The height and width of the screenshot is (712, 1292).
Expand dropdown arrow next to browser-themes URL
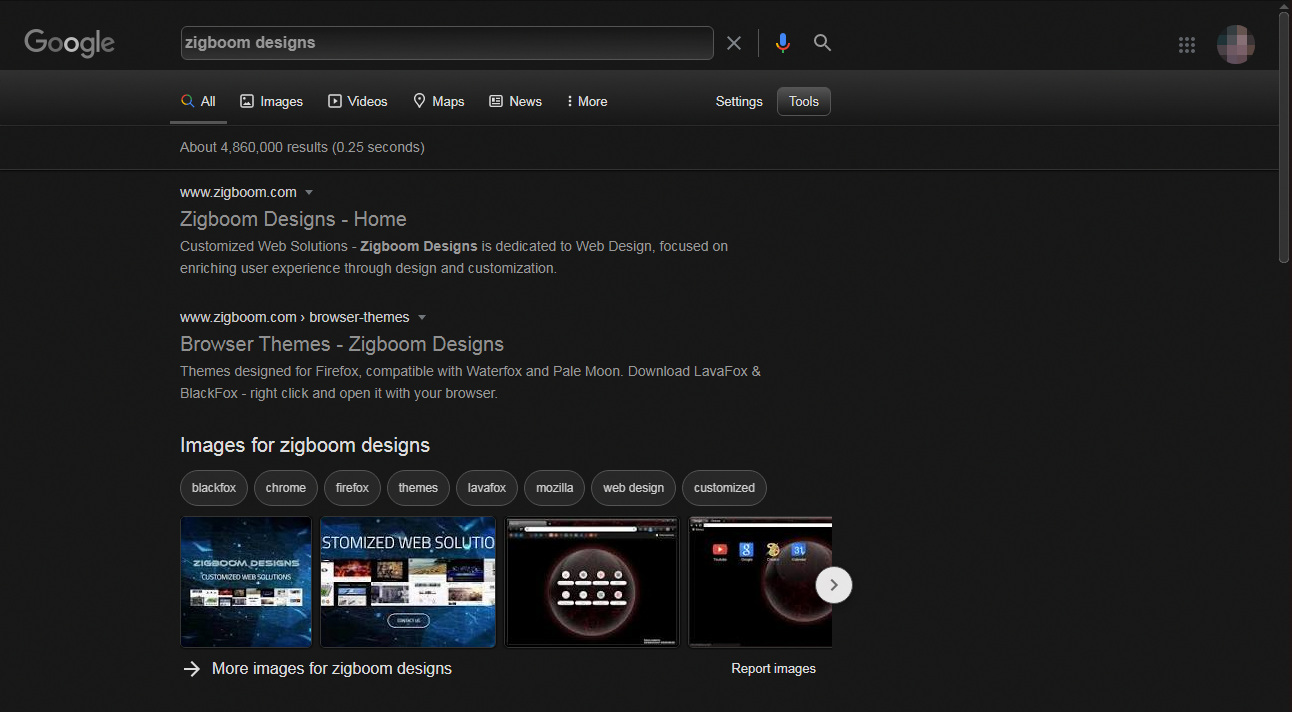422,317
